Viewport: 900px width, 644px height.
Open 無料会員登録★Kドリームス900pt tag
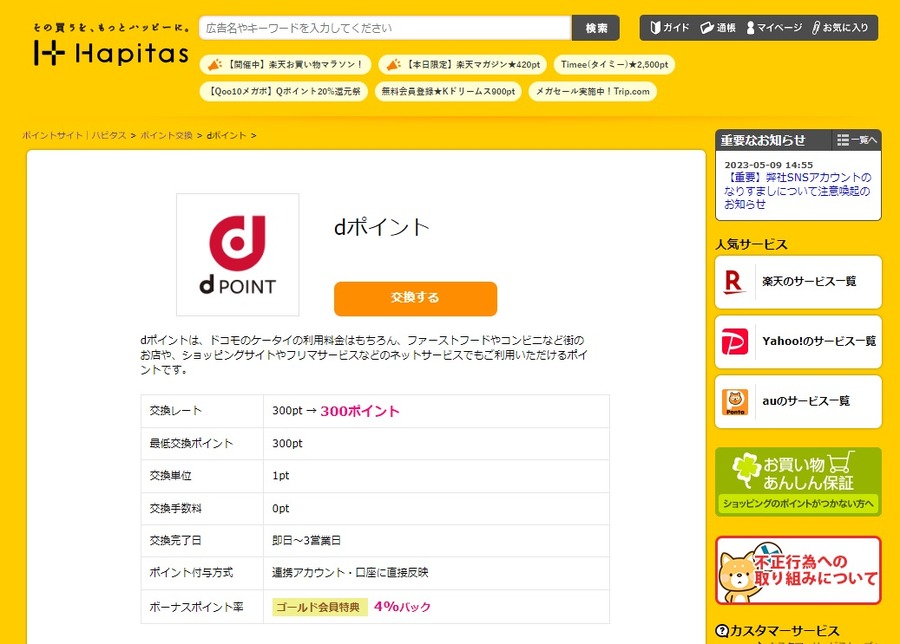(x=448, y=91)
